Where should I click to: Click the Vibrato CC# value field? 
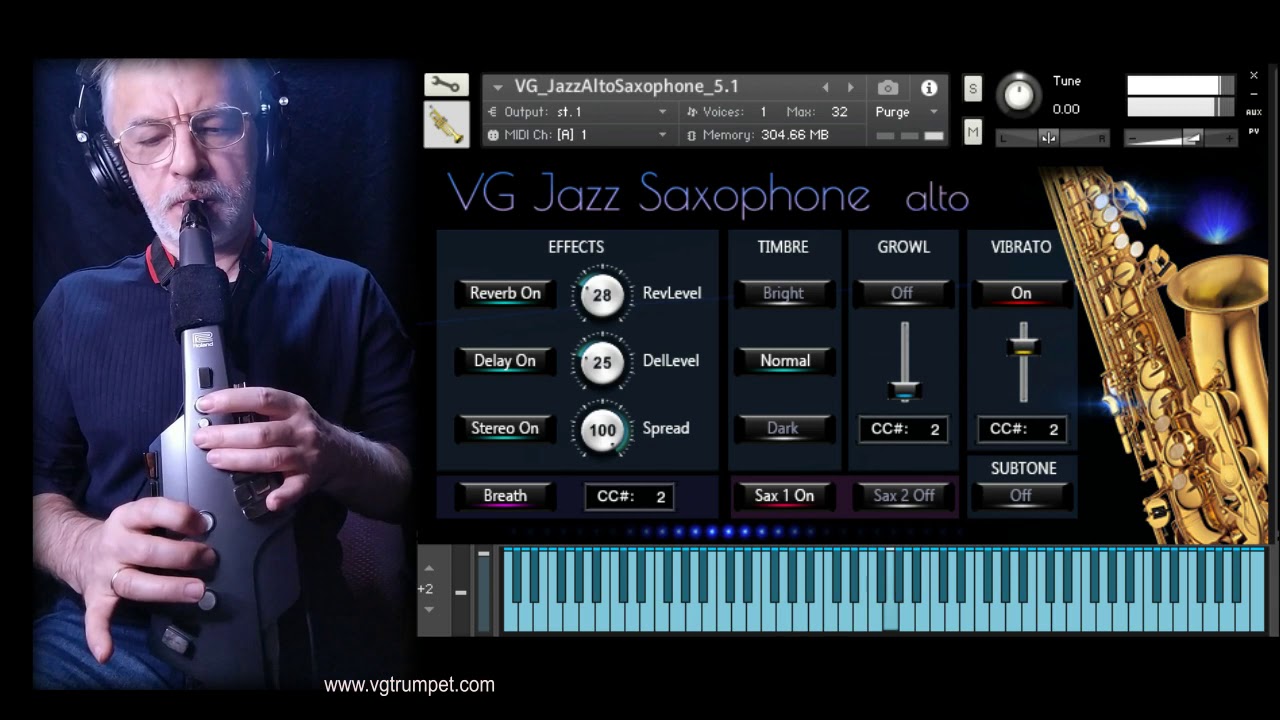pyautogui.click(x=1022, y=429)
